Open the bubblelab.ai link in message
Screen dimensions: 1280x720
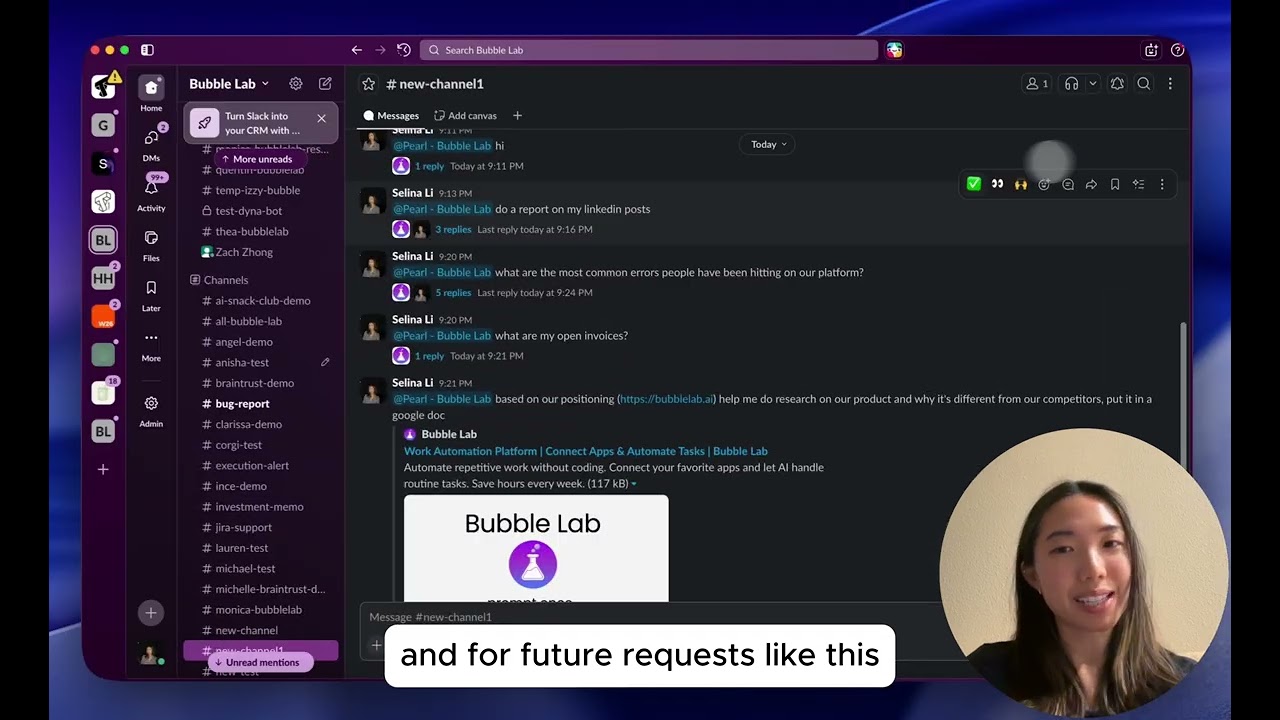coord(667,399)
